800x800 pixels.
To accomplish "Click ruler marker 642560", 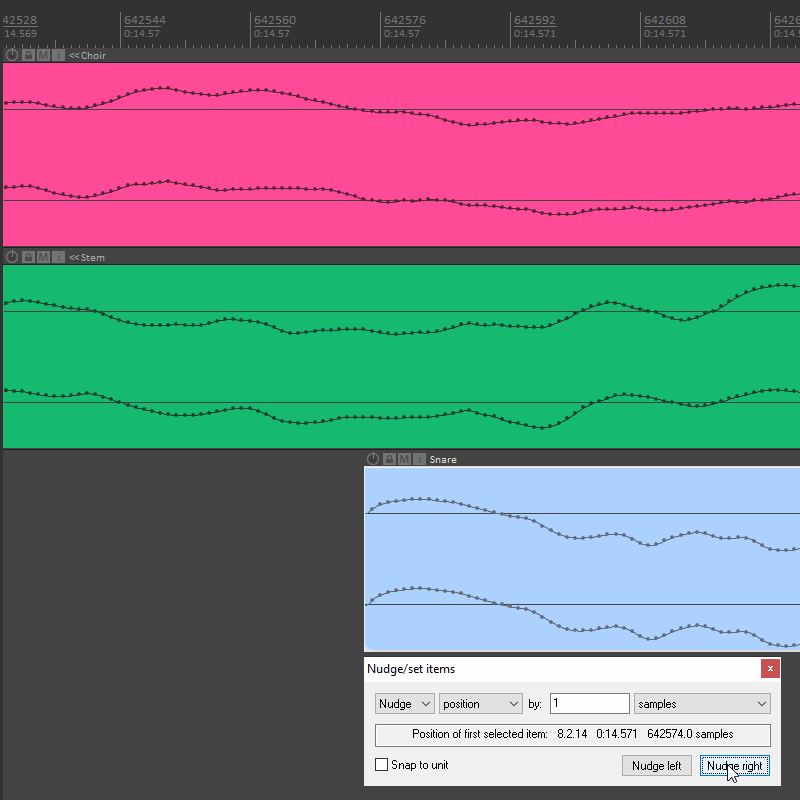I will pyautogui.click(x=275, y=20).
